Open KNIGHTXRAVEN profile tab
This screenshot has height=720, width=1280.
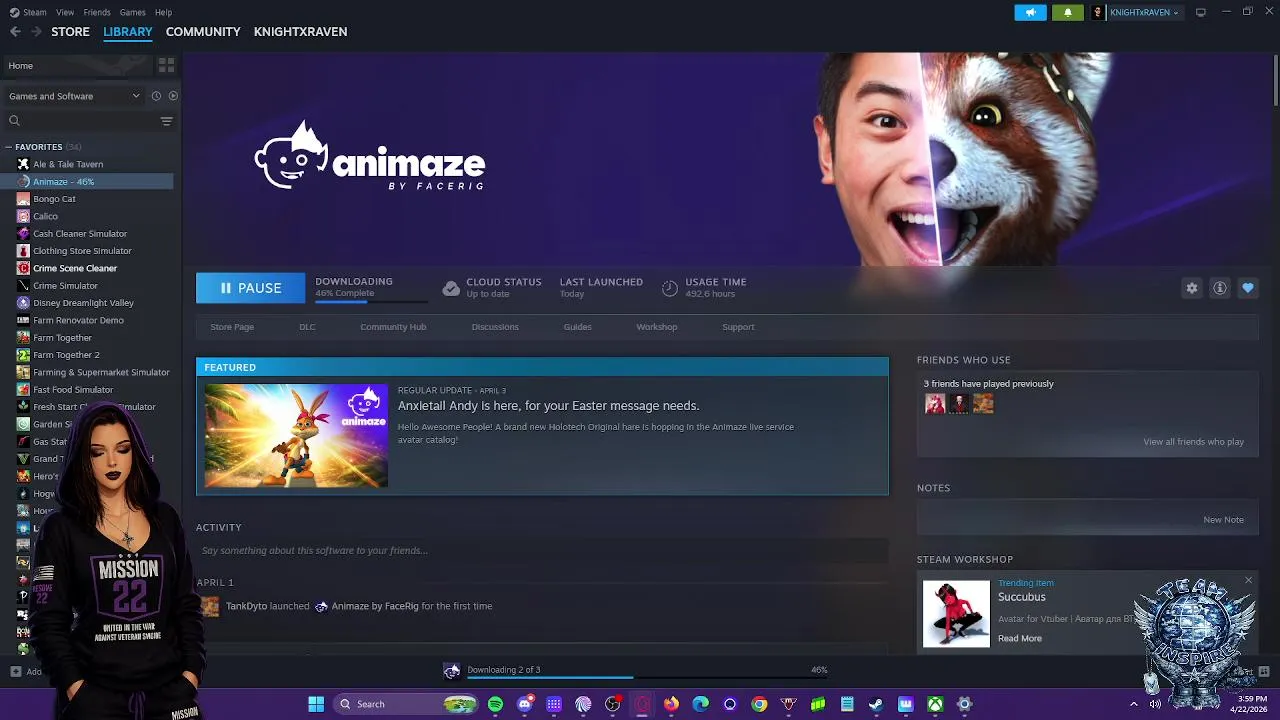point(300,32)
